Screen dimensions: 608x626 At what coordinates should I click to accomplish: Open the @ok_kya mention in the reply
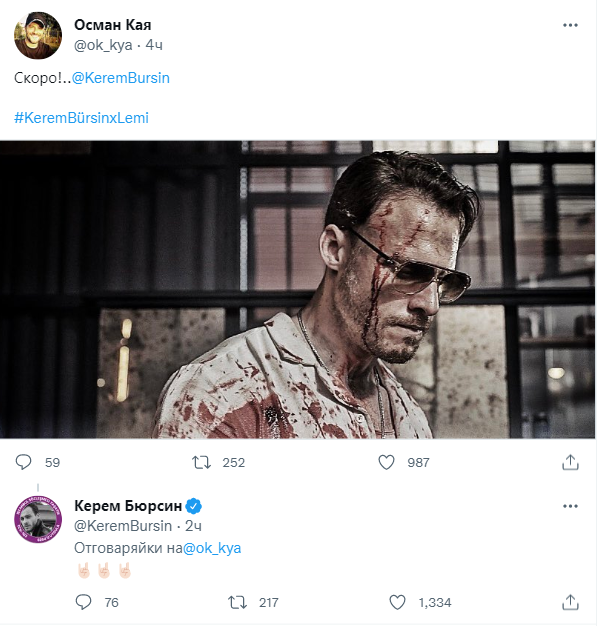click(211, 548)
